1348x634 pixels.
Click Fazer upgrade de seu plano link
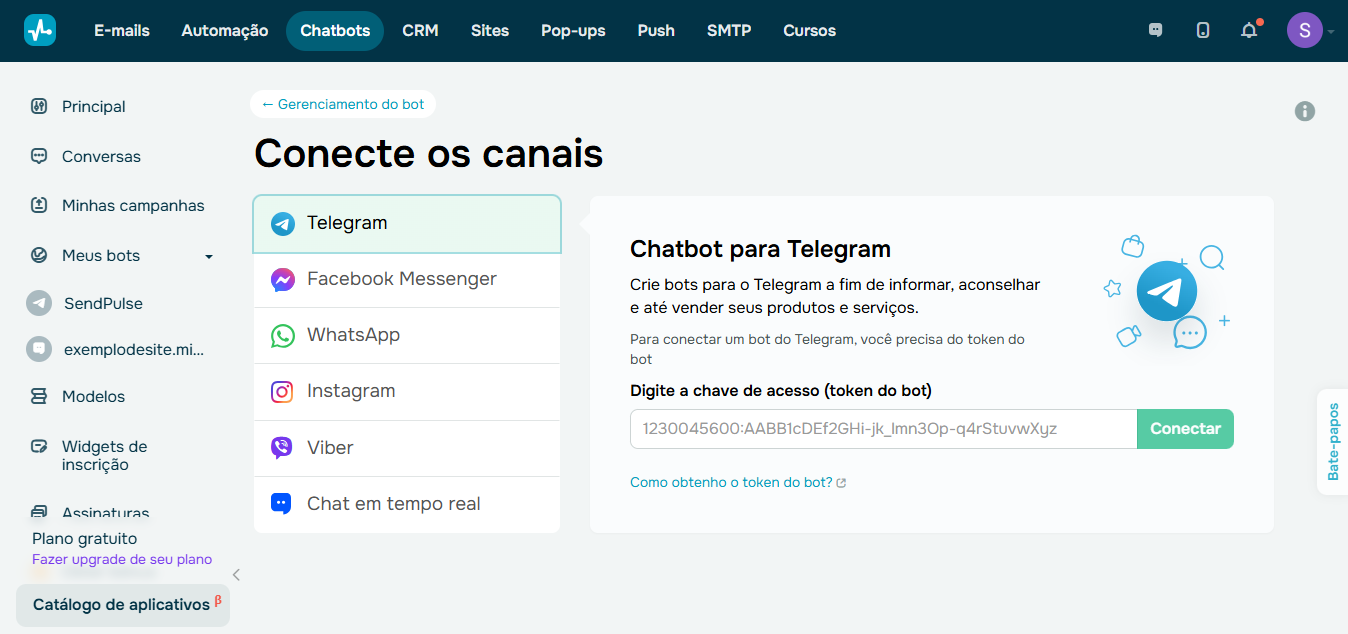(122, 559)
